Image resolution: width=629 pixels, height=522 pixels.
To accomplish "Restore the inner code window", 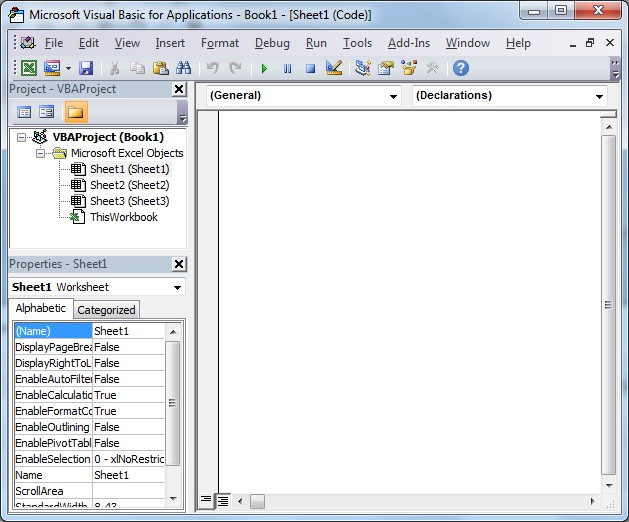I will (590, 43).
